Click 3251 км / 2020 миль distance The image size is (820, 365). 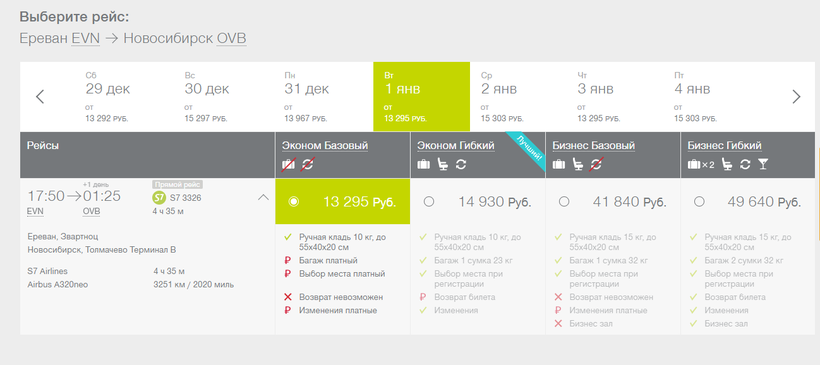(193, 285)
